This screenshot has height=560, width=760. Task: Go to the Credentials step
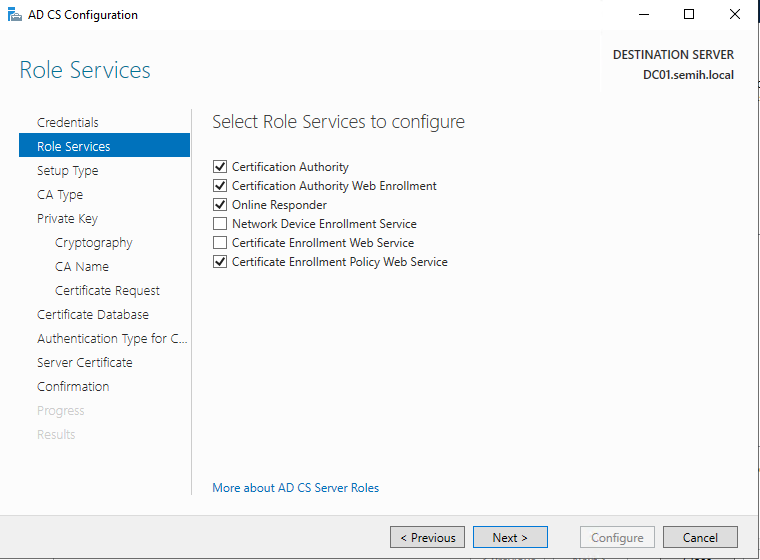[68, 122]
